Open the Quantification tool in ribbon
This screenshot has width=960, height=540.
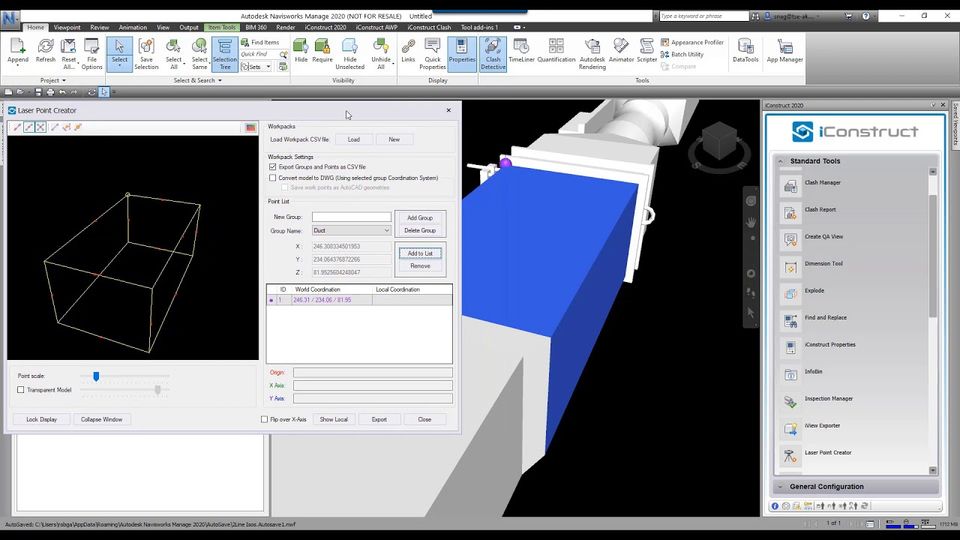(556, 52)
